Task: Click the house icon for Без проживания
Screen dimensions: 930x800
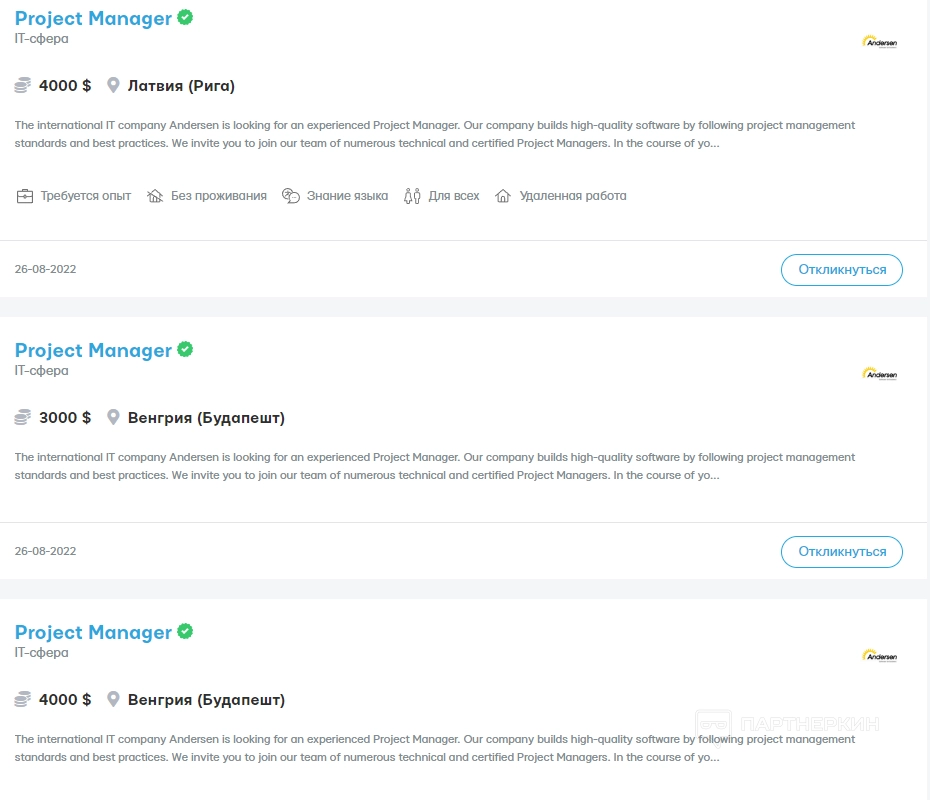Action: (155, 196)
